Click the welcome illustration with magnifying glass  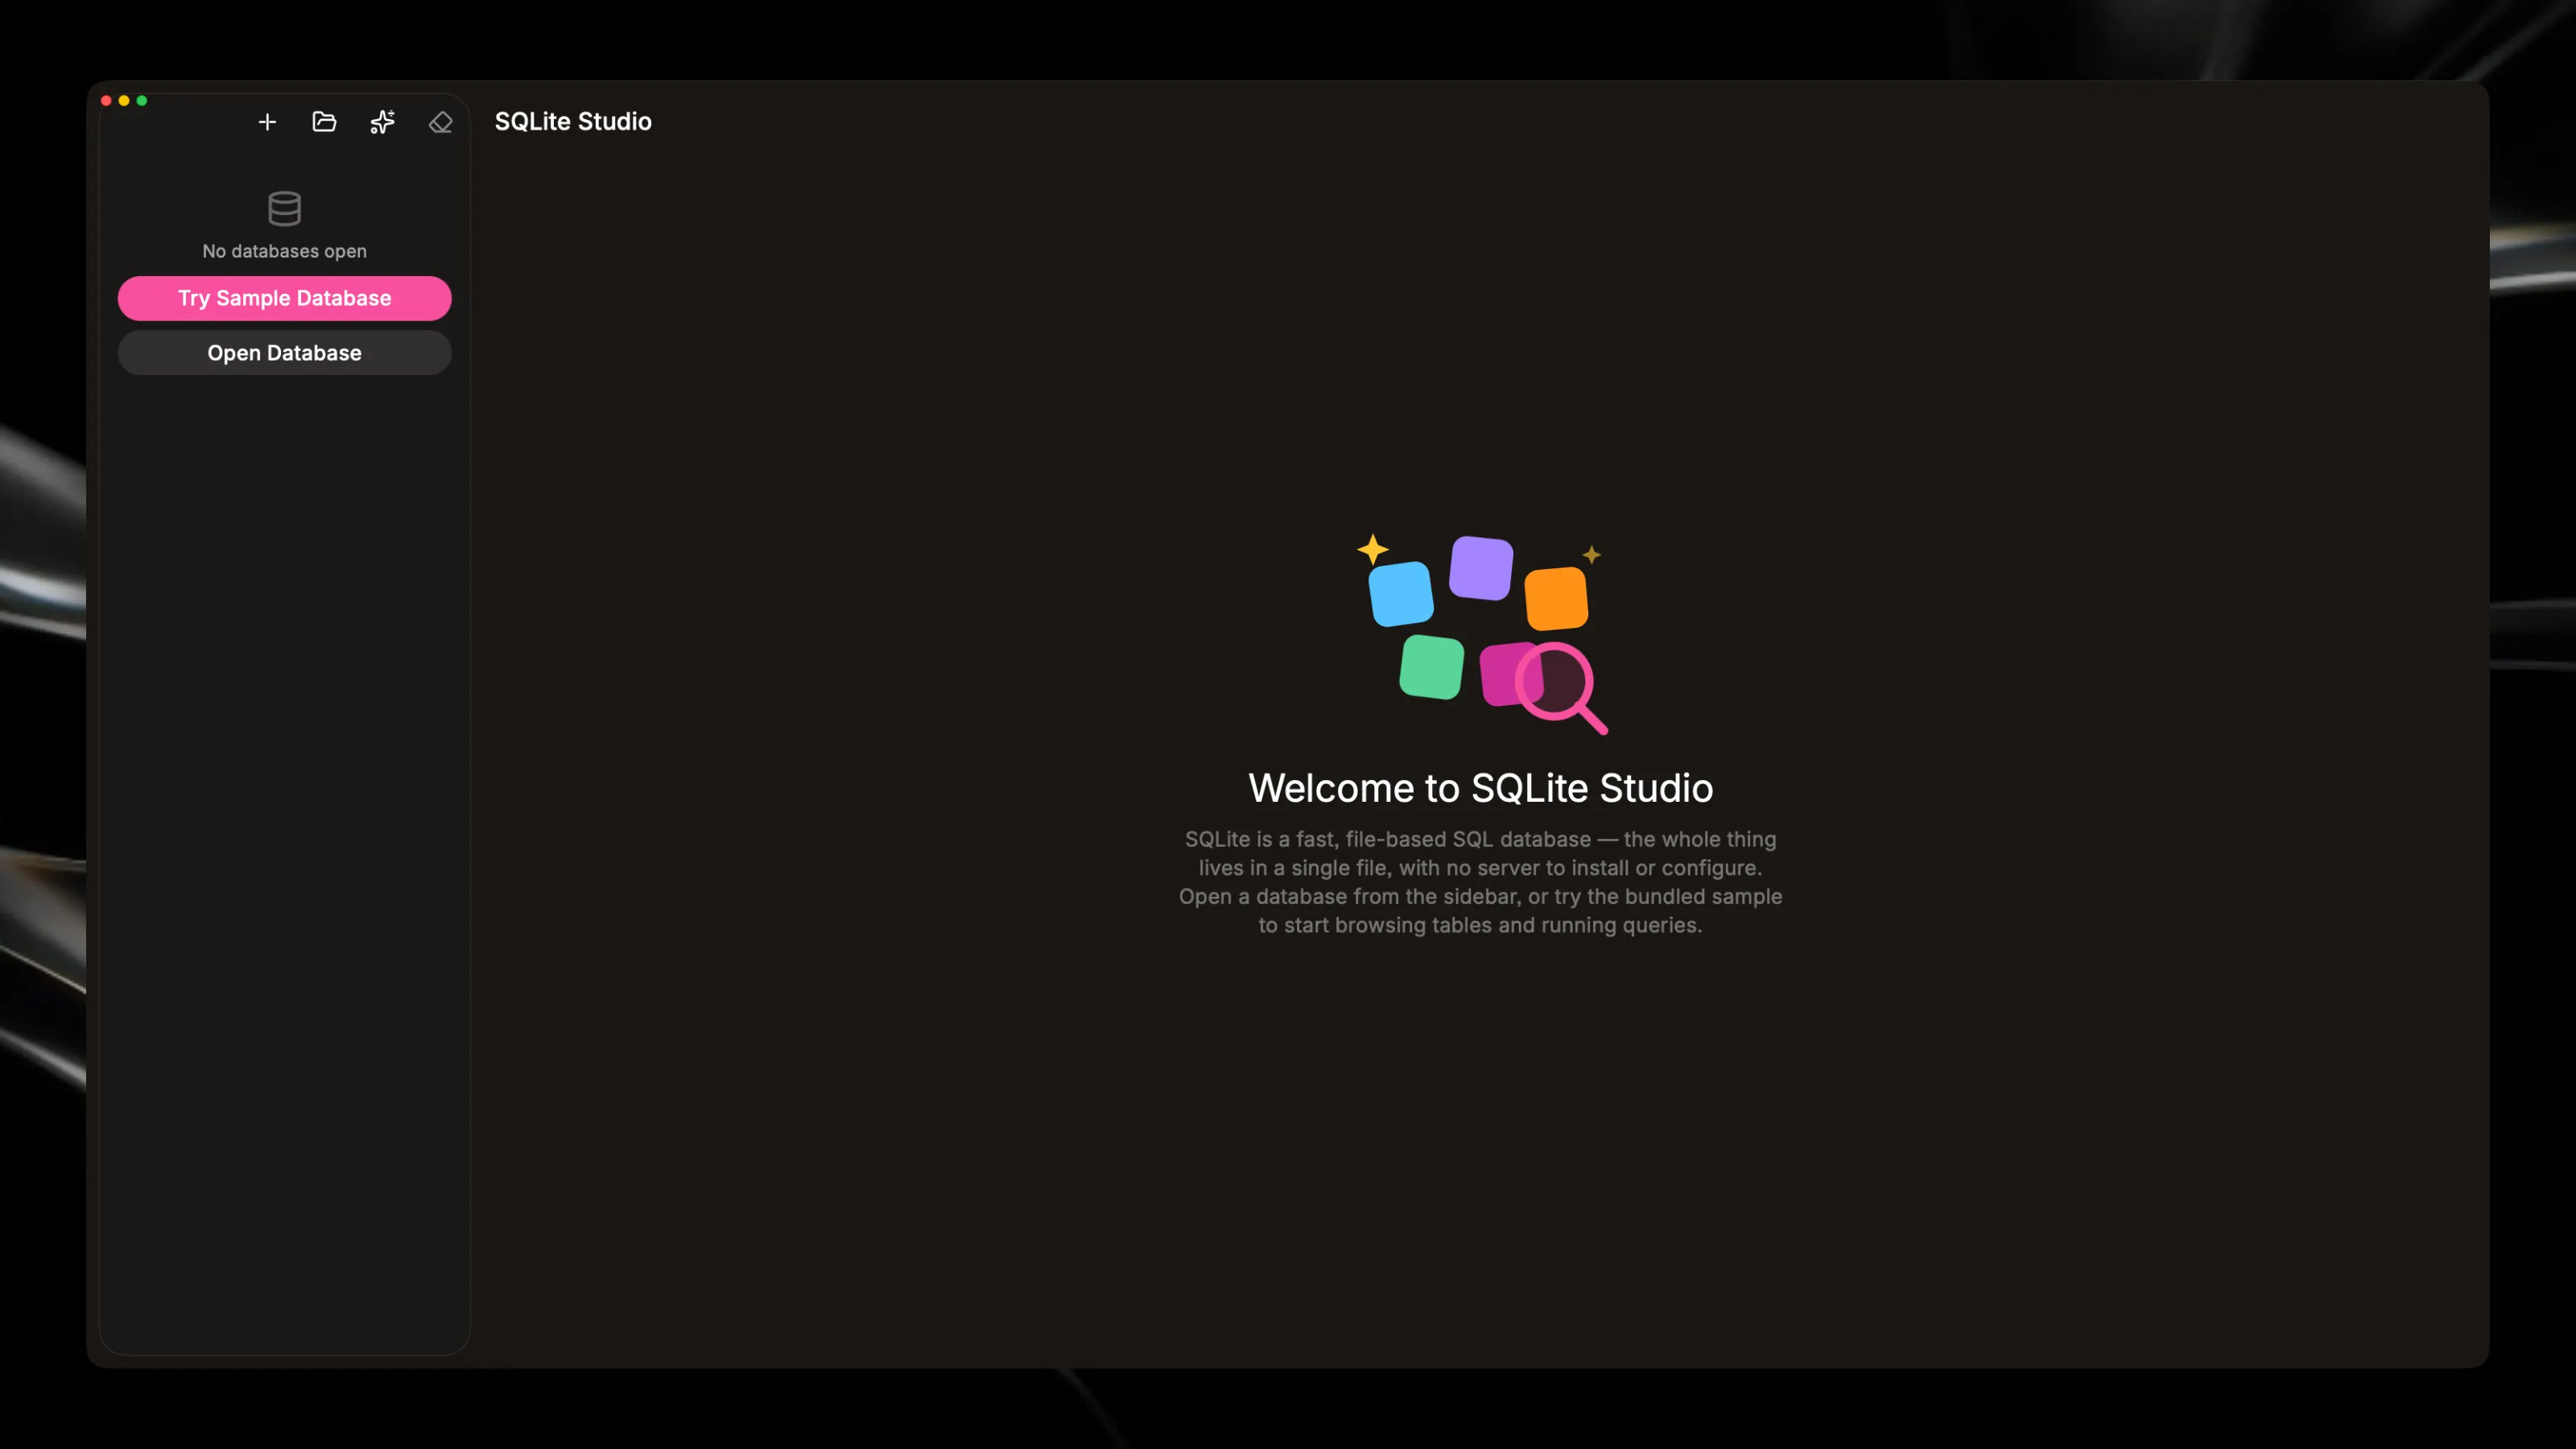1481,635
